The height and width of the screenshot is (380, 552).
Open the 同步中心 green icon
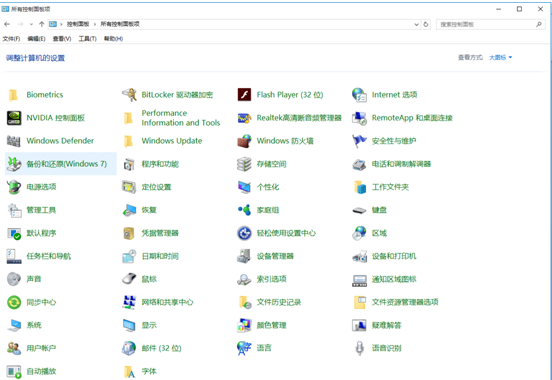pyautogui.click(x=14, y=302)
